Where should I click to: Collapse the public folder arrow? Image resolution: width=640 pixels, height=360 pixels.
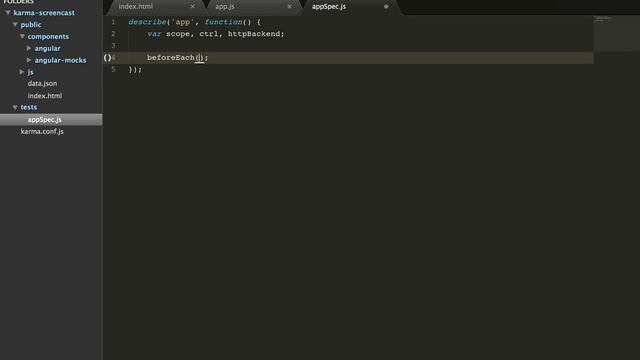coord(15,24)
